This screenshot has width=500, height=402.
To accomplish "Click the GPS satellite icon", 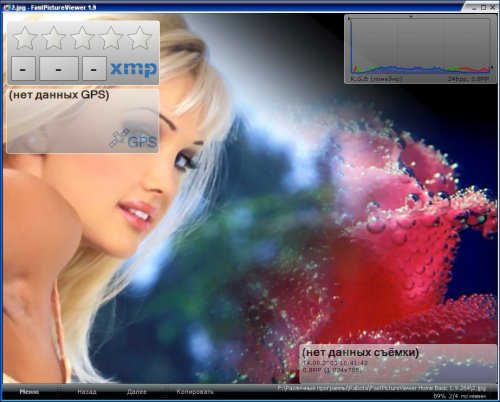I will coord(133,139).
